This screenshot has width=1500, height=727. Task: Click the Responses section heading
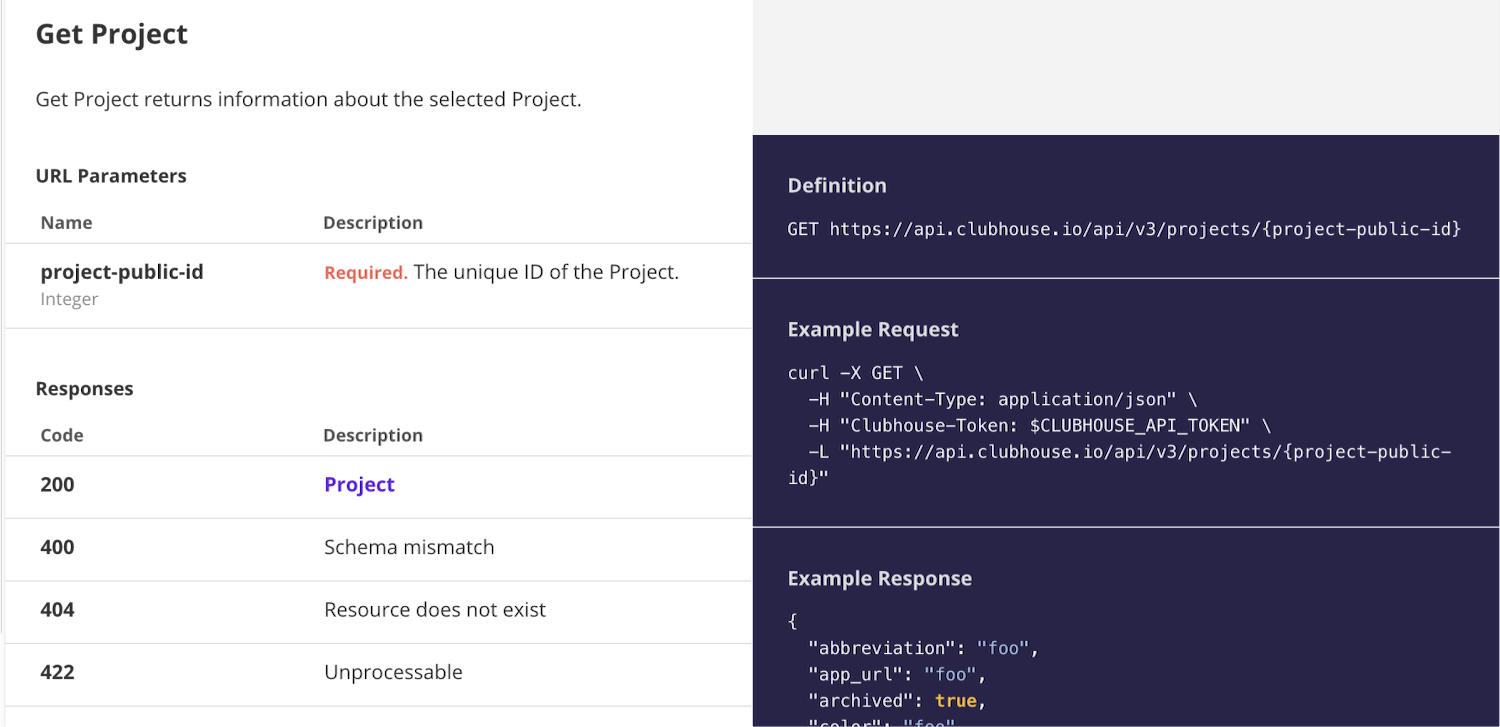pyautogui.click(x=84, y=388)
